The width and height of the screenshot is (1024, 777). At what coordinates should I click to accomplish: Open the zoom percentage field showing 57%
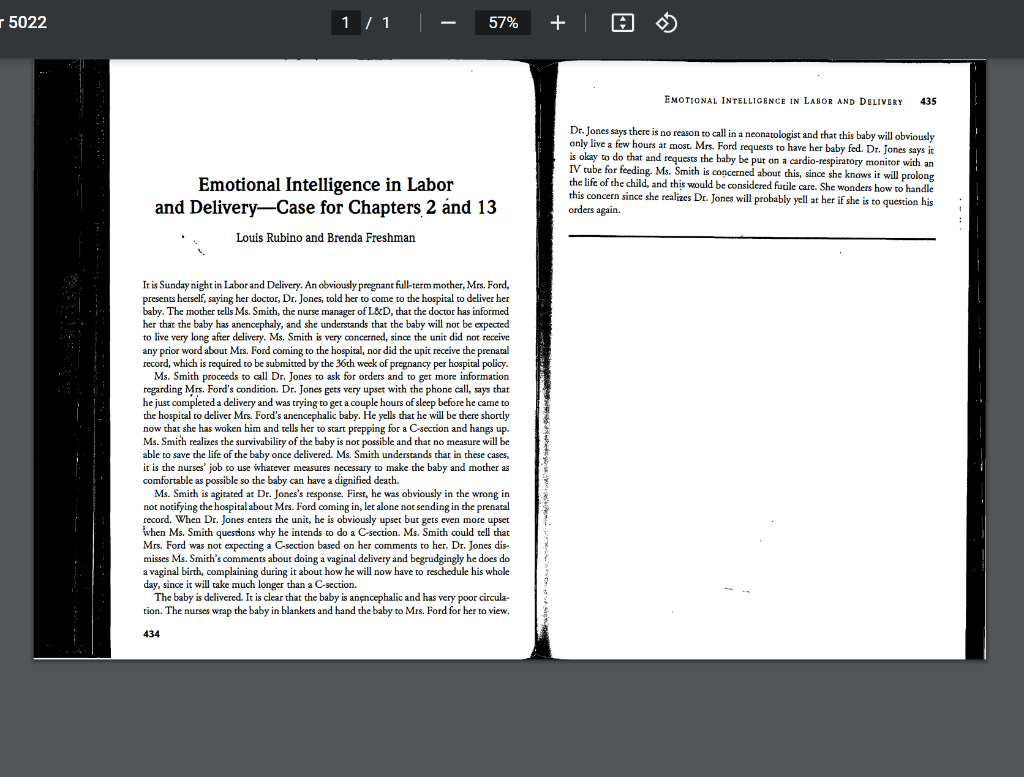point(502,22)
